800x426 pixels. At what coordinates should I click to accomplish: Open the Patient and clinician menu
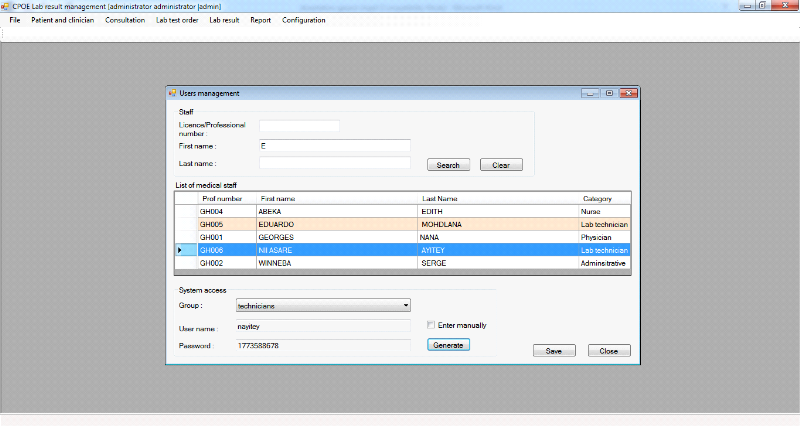pos(63,20)
